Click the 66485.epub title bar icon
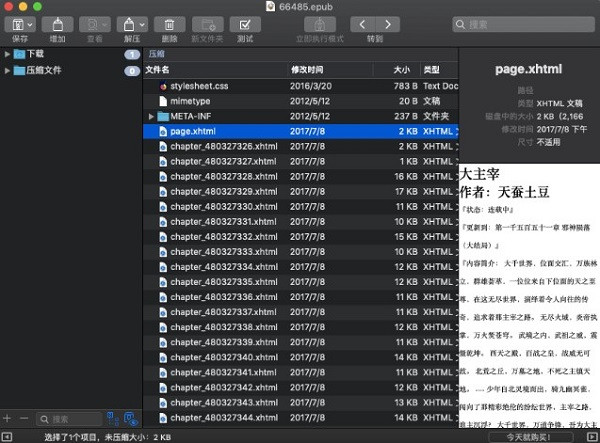600x443 pixels. [x=271, y=7]
